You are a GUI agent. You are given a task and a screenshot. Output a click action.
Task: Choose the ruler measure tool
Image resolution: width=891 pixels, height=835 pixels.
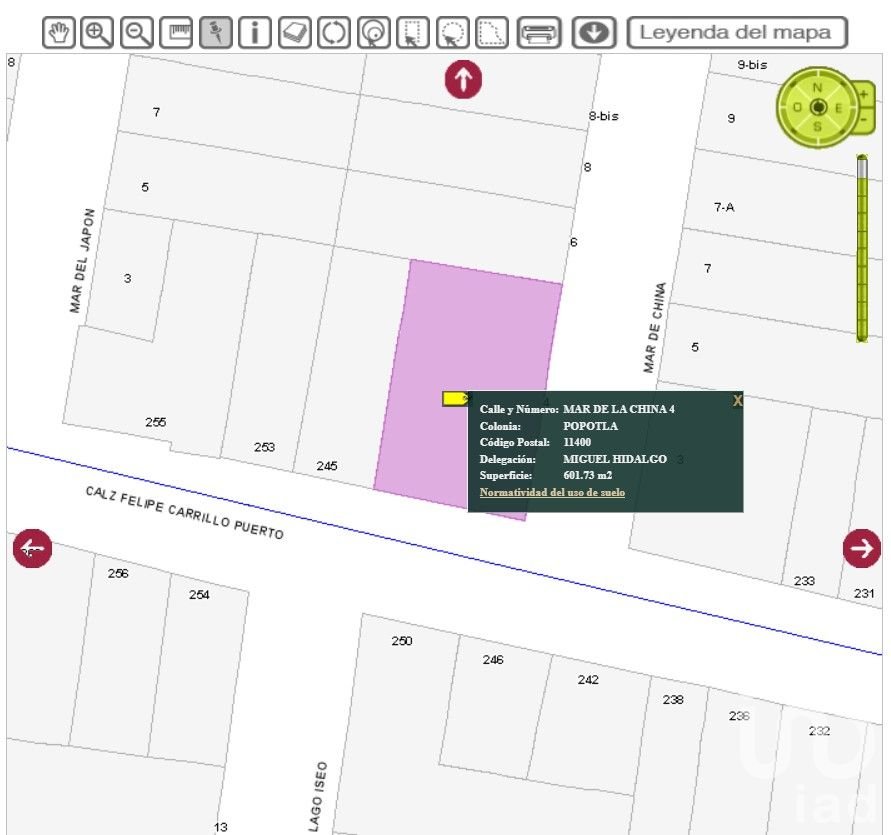pos(177,33)
